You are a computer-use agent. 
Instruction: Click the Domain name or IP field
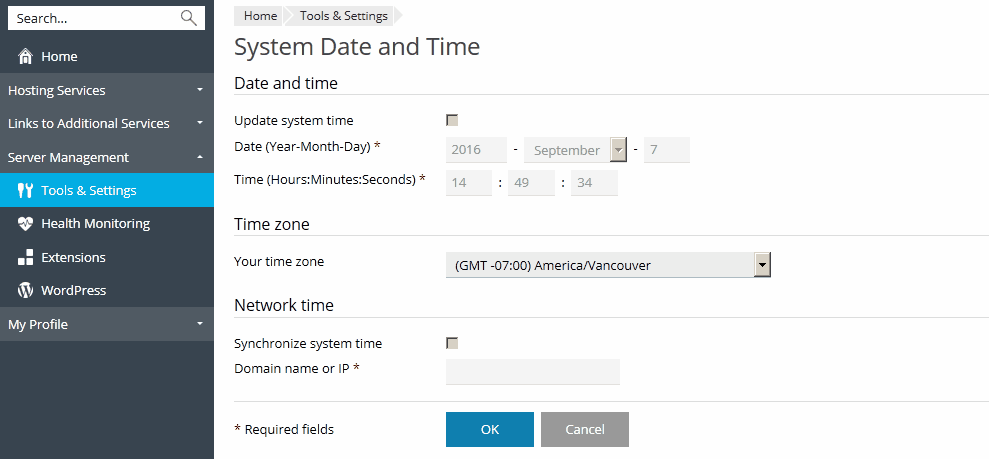tap(533, 372)
